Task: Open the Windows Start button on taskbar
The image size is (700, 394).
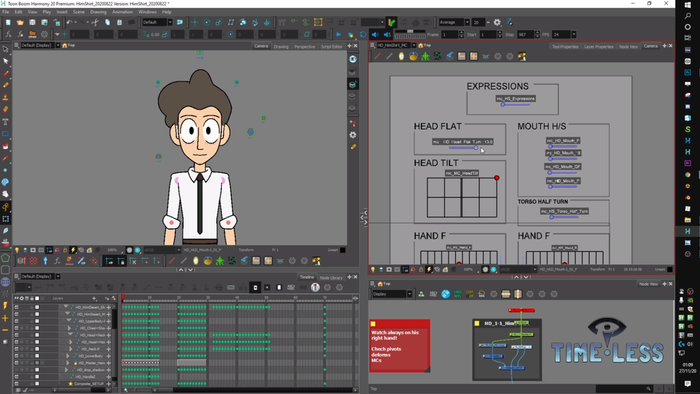Action: click(688, 4)
